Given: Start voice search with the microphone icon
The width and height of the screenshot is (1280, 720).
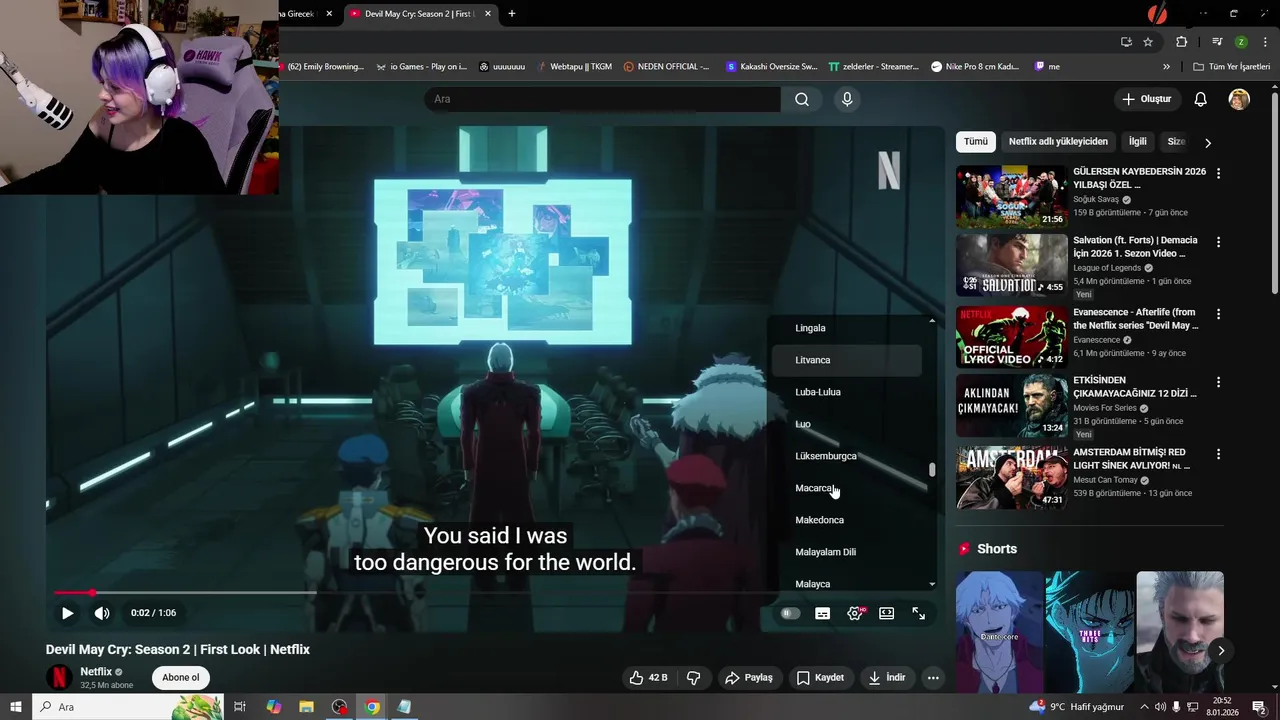Looking at the screenshot, I should (x=847, y=99).
